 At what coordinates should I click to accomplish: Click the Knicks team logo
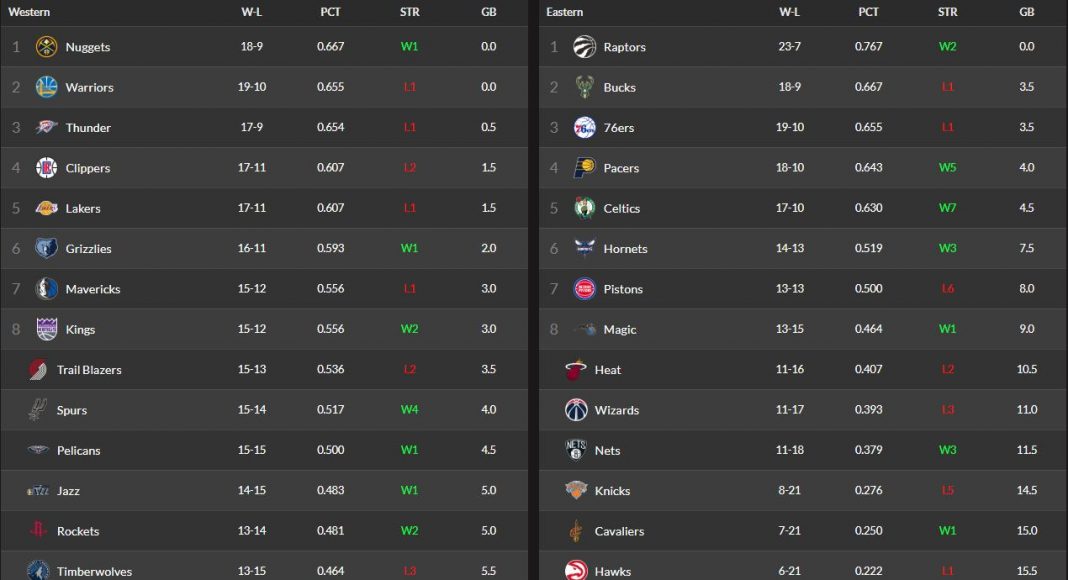575,491
